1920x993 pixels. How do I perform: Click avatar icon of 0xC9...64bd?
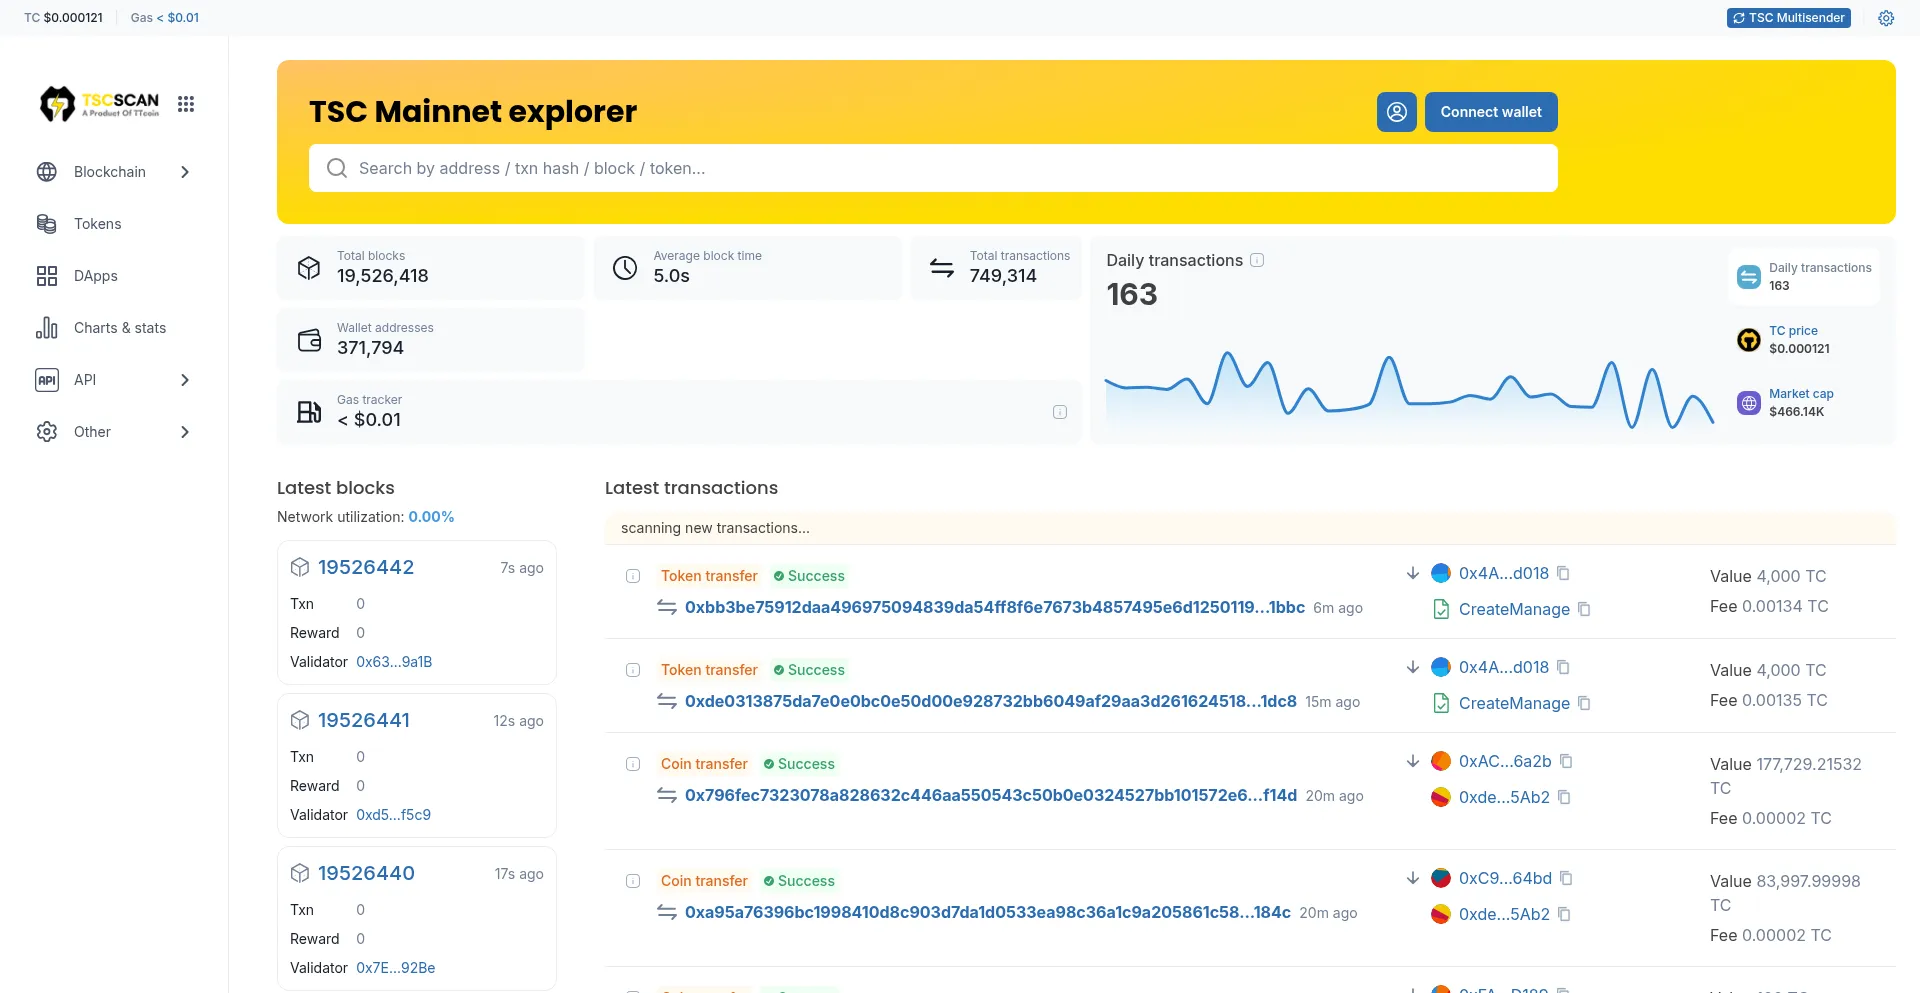click(1441, 878)
